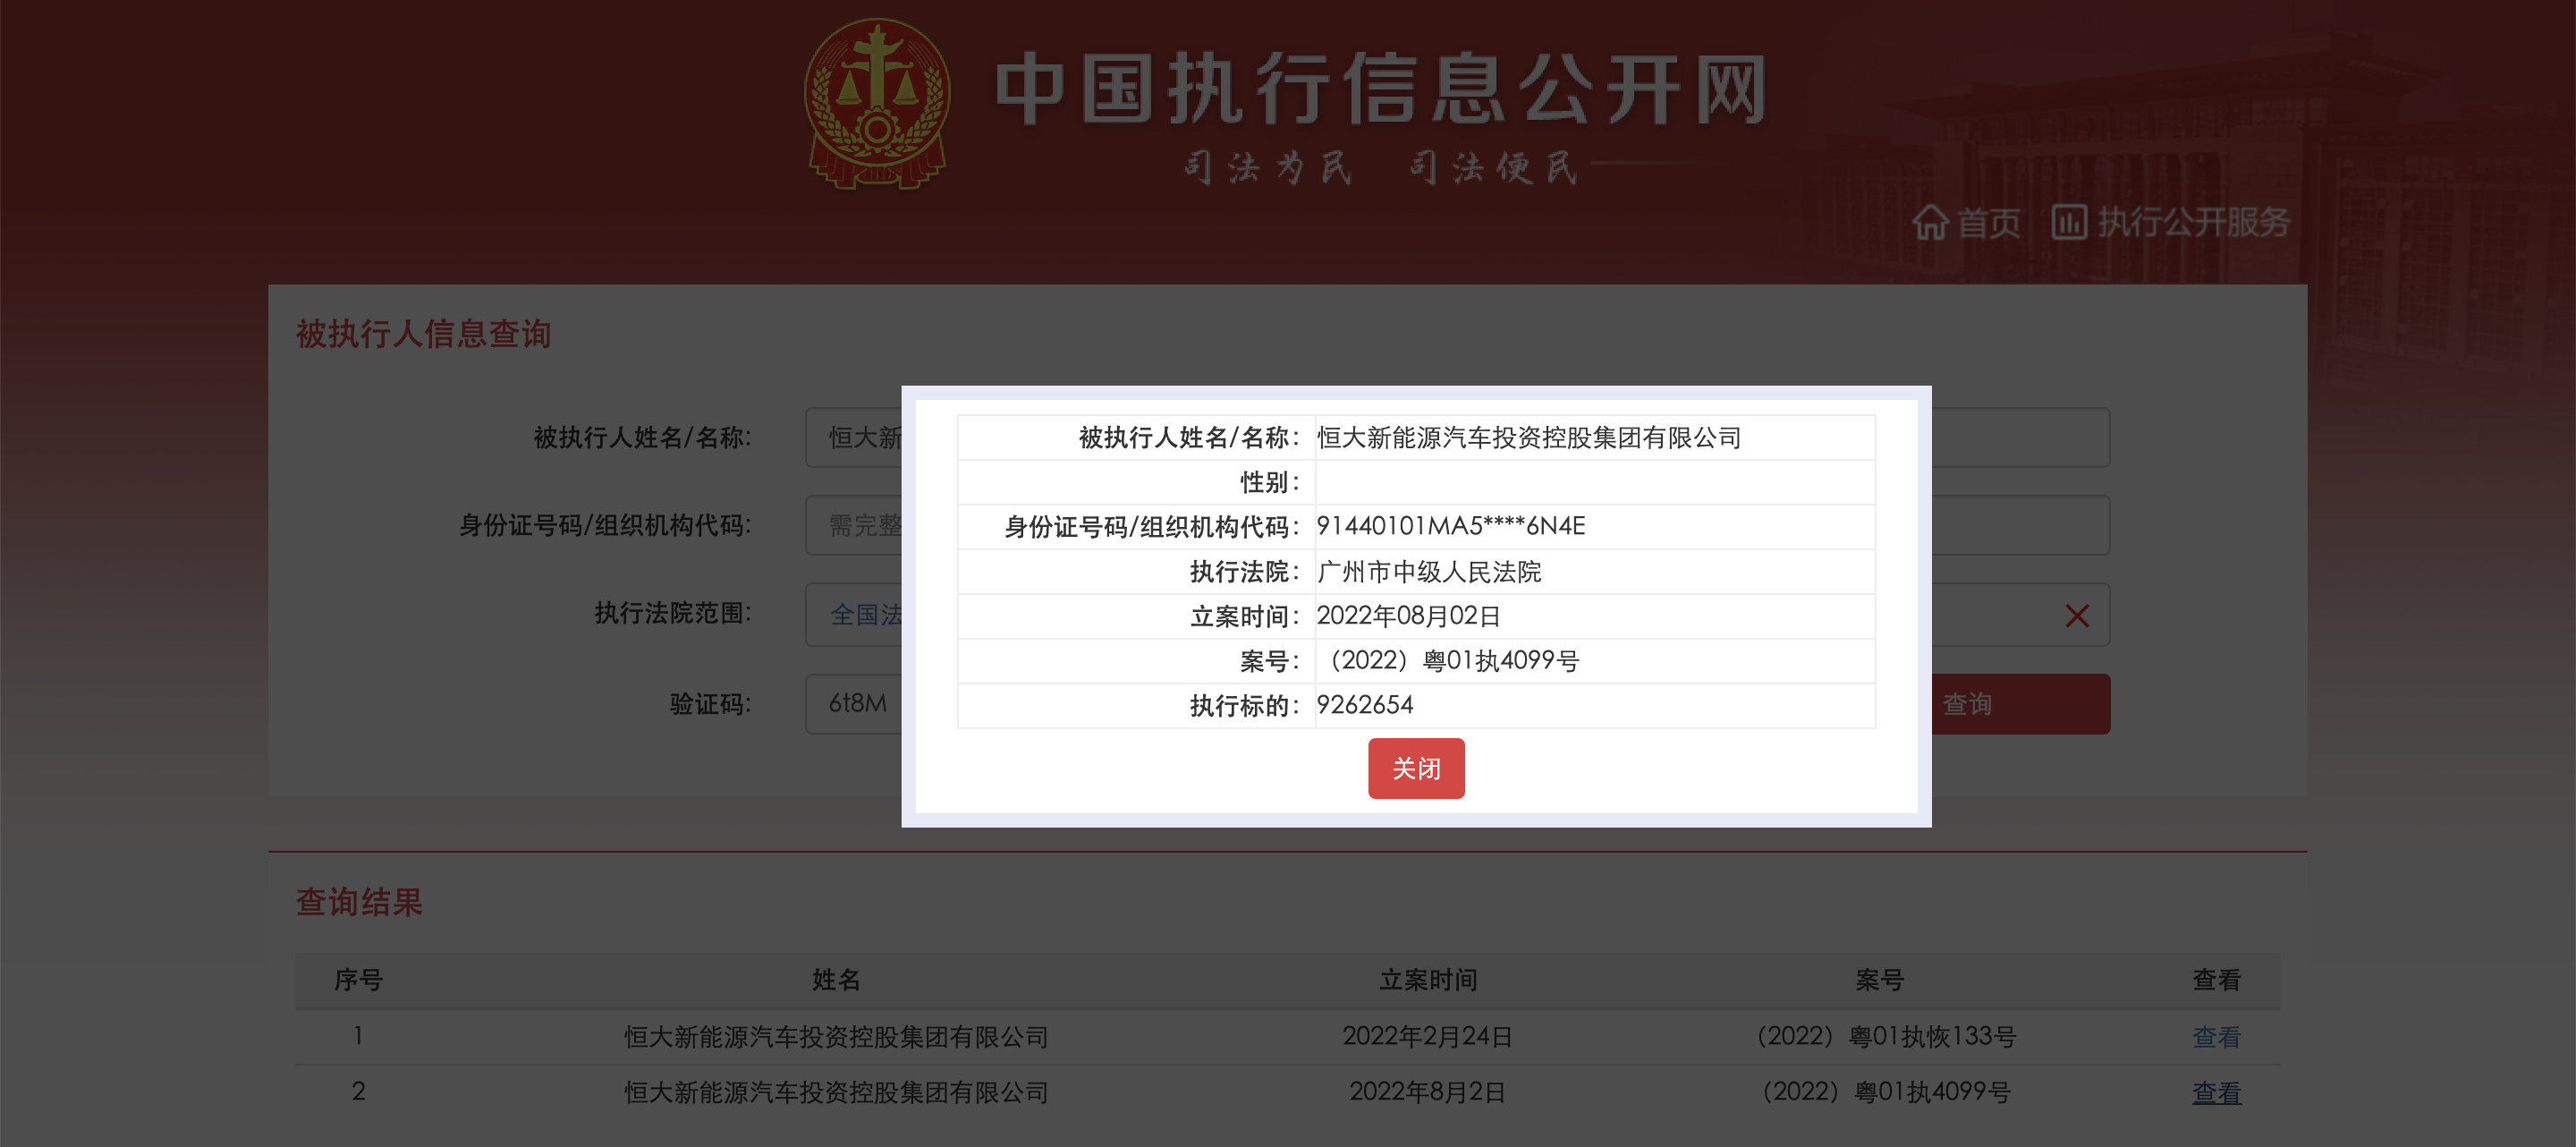Click the 查看 column header
Image resolution: width=2576 pixels, height=1147 pixels.
tap(2216, 980)
